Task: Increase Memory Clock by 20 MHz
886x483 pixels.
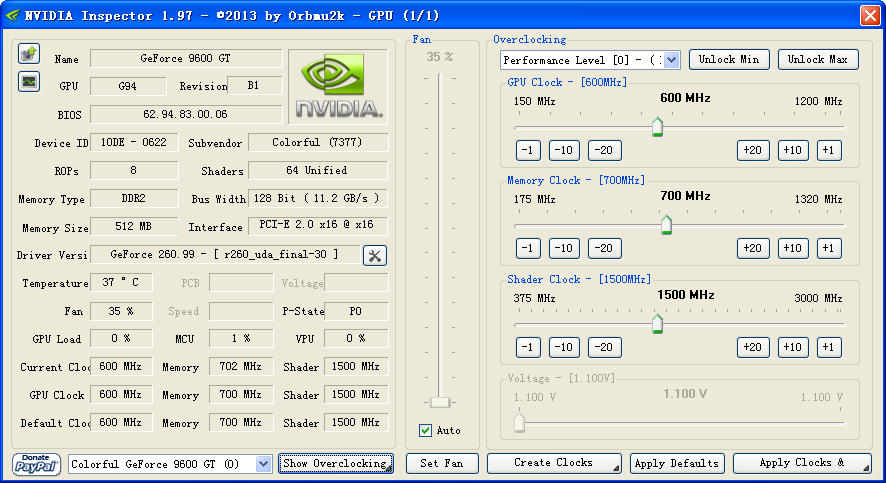Action: 753,248
